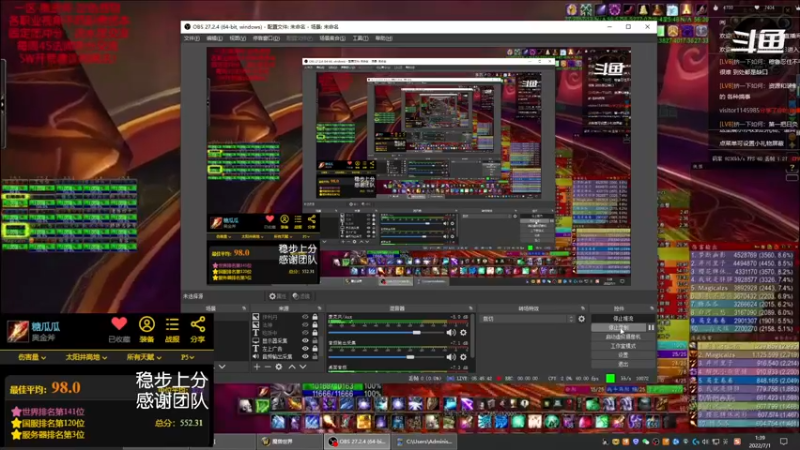
Task: Click the audio mixer vertical scrollbar
Action: tap(474, 337)
